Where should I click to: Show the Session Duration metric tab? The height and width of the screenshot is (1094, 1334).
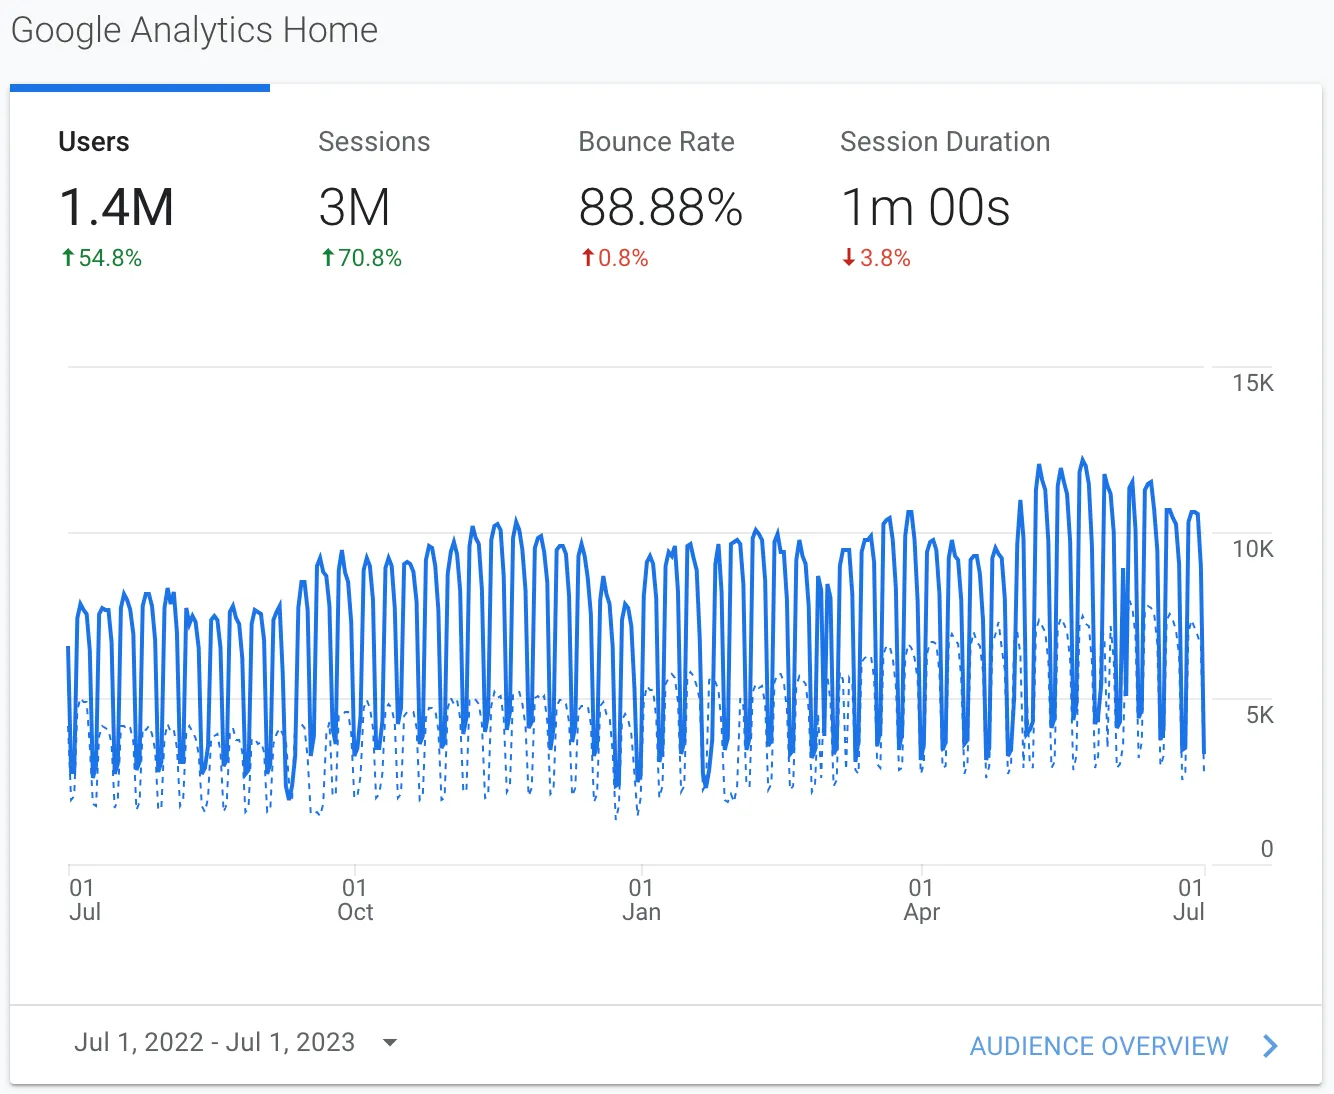coord(944,142)
